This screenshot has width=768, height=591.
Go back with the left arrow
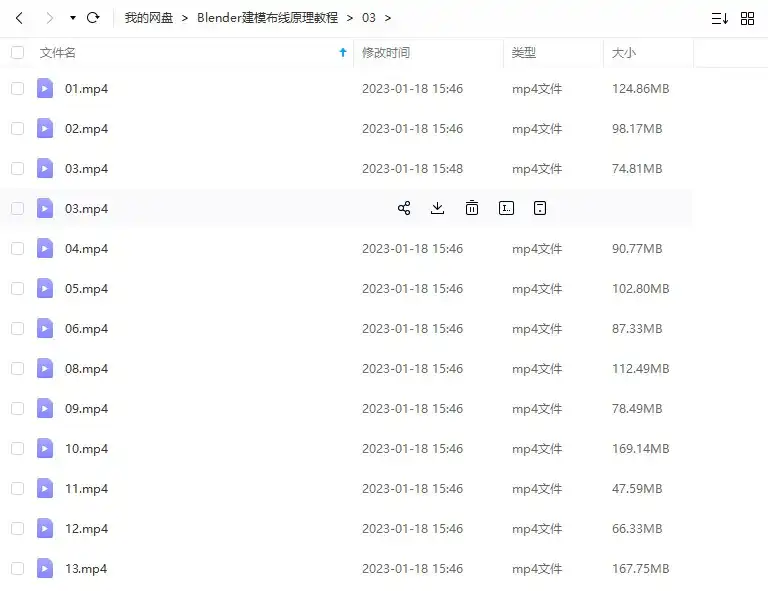click(19, 18)
